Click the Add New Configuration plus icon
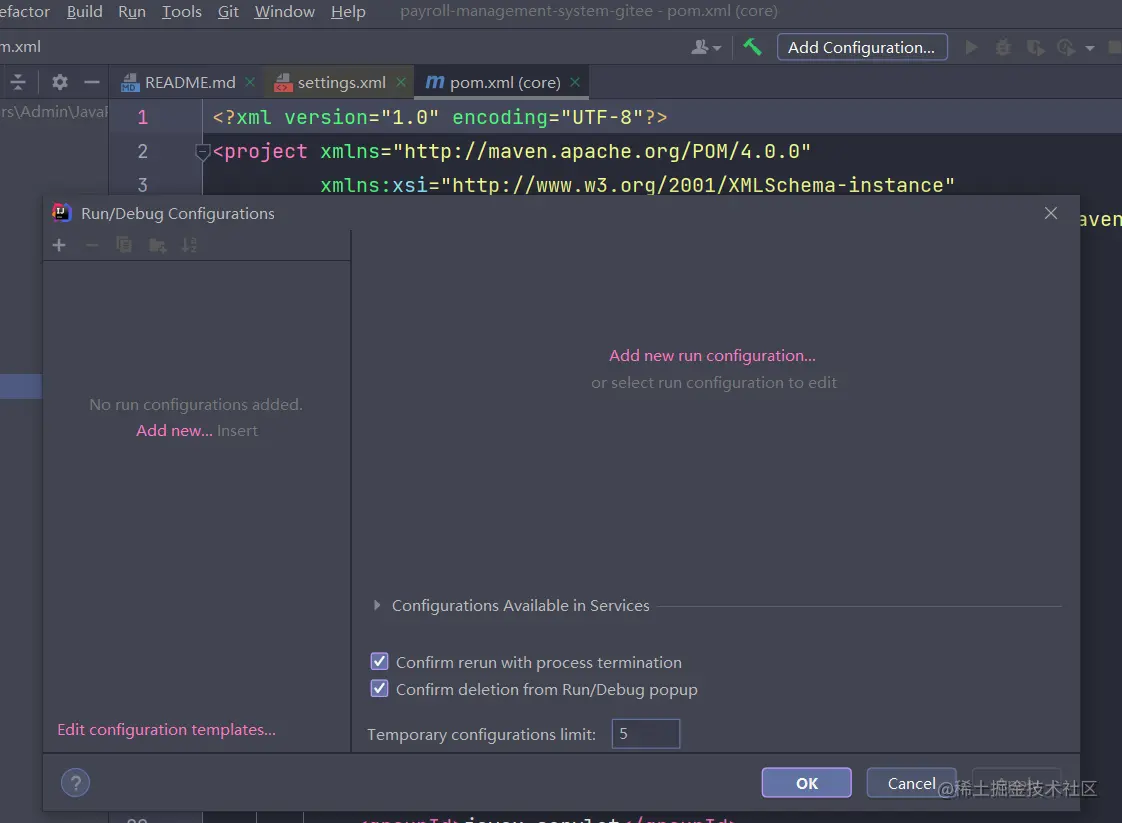The height and width of the screenshot is (823, 1122). click(x=59, y=245)
